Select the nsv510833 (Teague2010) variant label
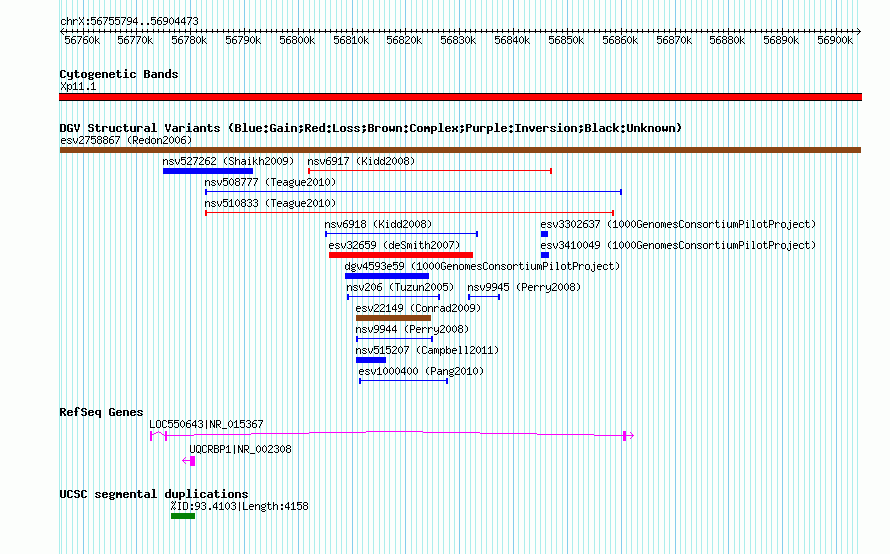Image resolution: width=890 pixels, height=554 pixels. (270, 203)
